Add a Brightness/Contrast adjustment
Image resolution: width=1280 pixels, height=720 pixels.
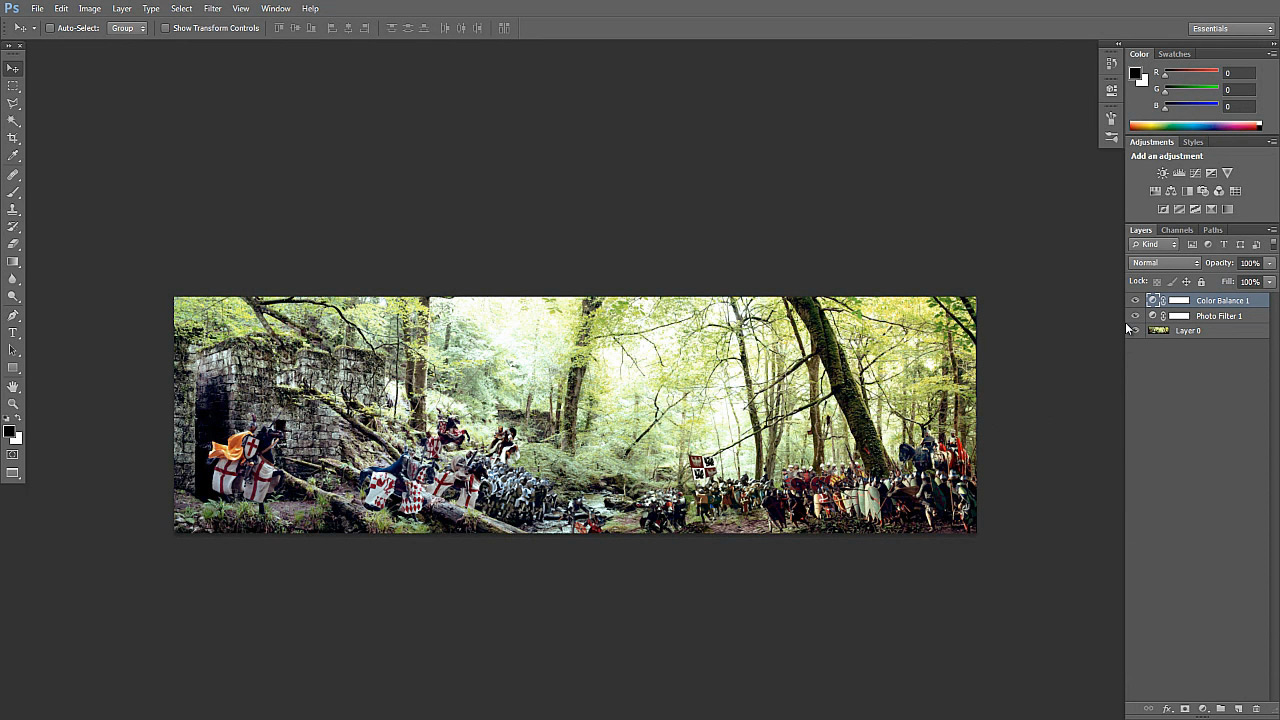click(1162, 173)
